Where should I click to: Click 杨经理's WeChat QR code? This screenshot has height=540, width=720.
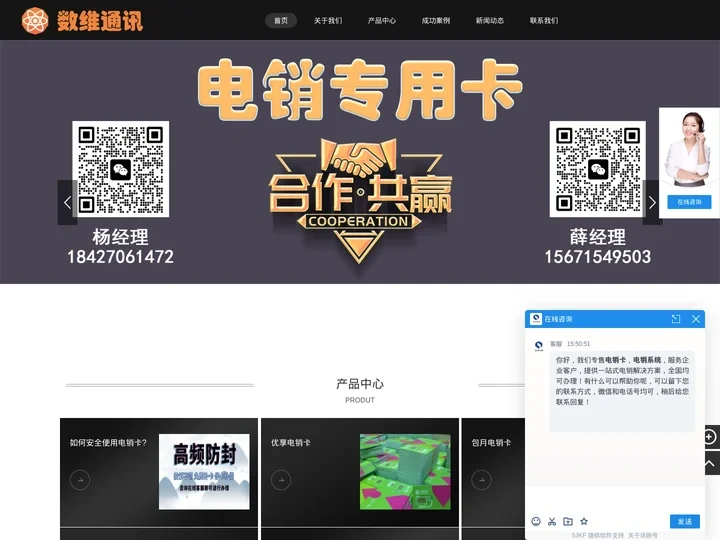121,169
